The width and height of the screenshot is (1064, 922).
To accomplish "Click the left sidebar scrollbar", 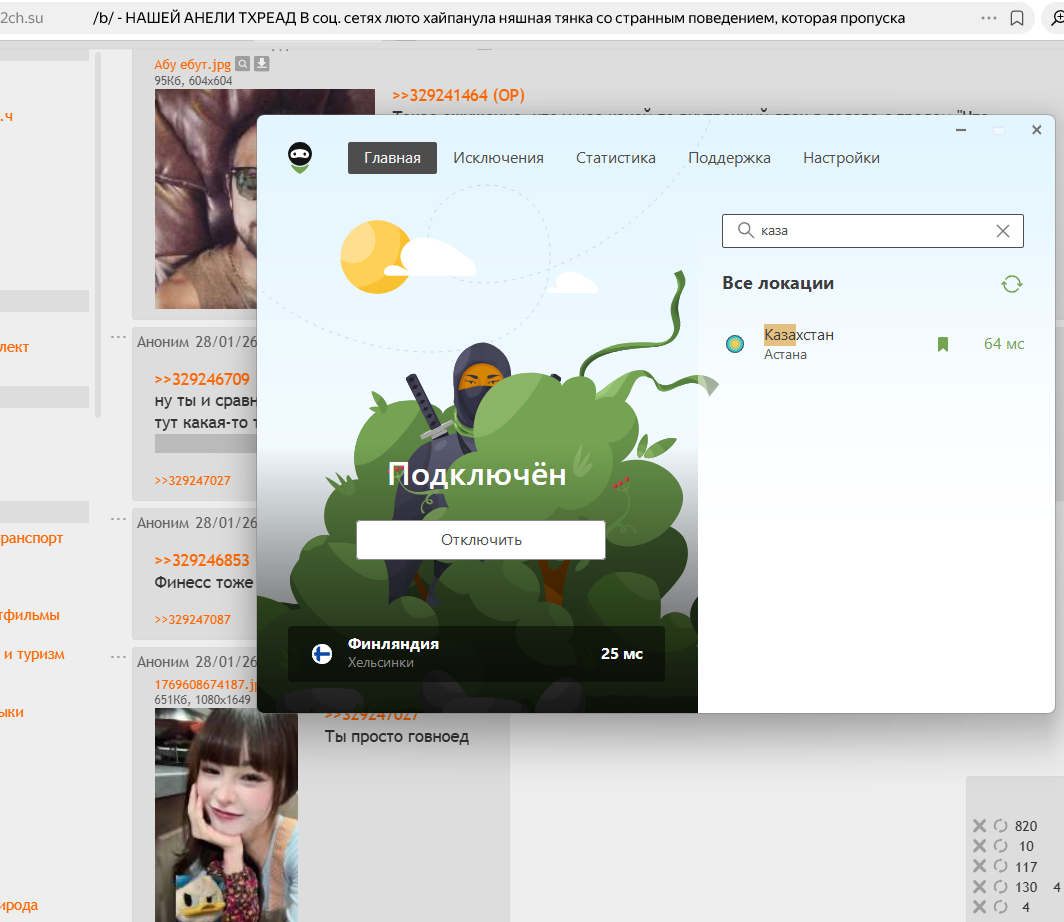I will 98,234.
